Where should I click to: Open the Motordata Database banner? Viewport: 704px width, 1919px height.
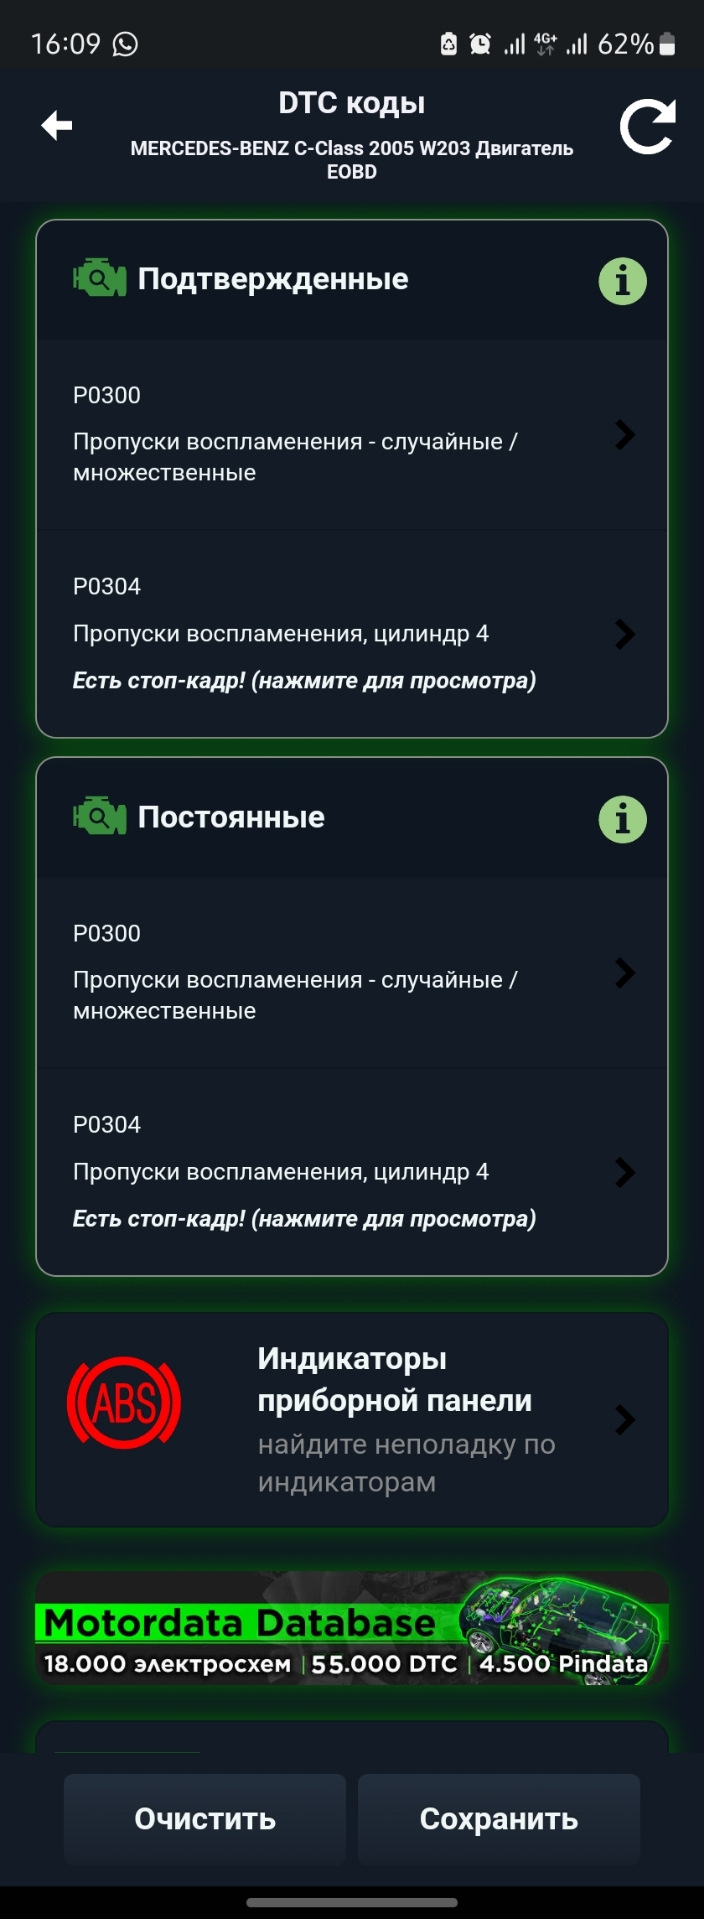pos(352,1632)
